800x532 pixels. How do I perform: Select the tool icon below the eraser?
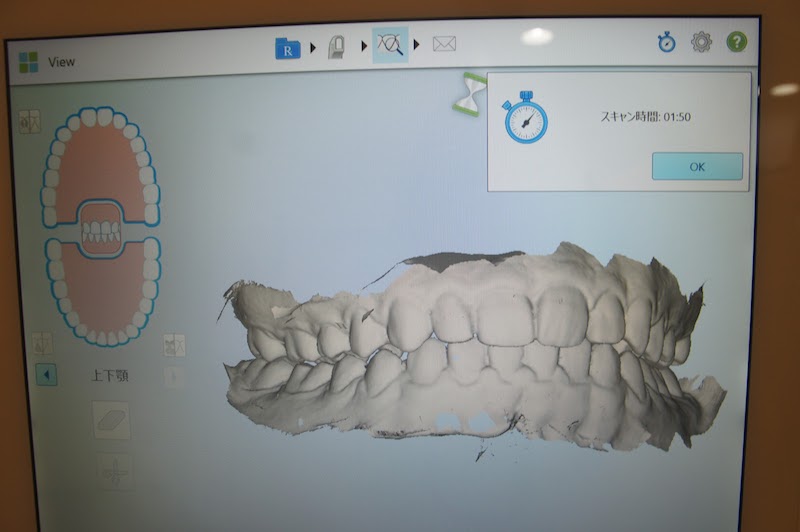[x=114, y=472]
